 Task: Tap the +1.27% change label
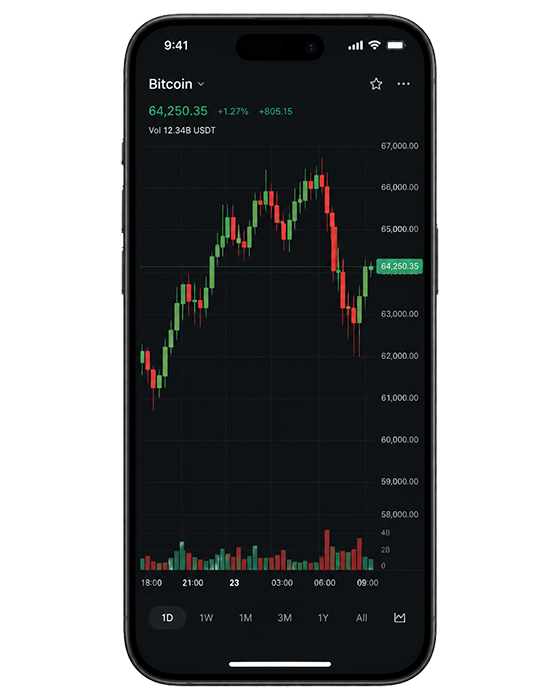tap(233, 112)
